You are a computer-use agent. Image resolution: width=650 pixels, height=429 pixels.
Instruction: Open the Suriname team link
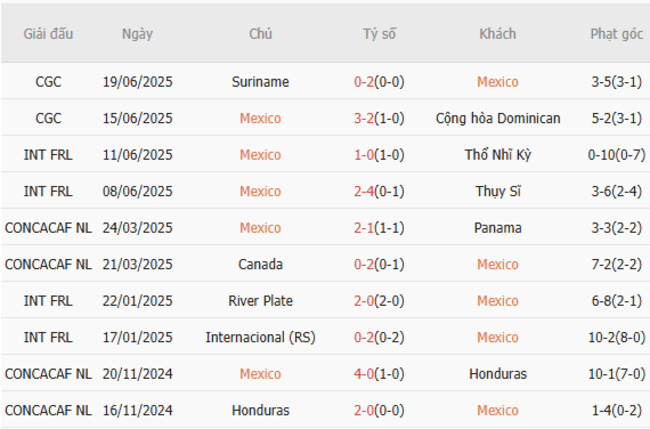tap(260, 82)
